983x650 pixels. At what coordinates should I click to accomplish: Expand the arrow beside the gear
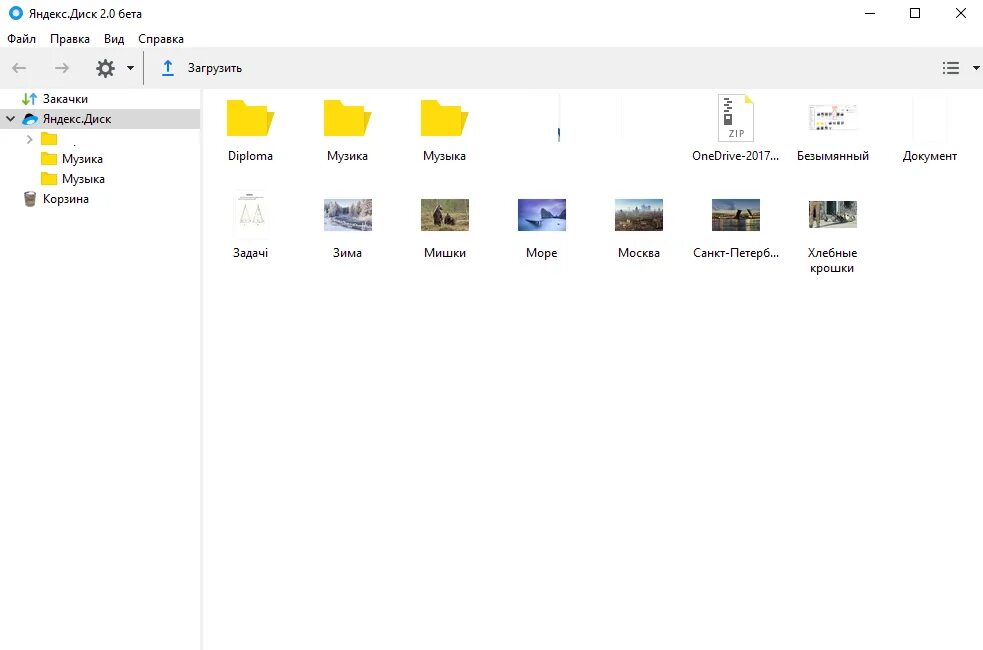point(130,68)
